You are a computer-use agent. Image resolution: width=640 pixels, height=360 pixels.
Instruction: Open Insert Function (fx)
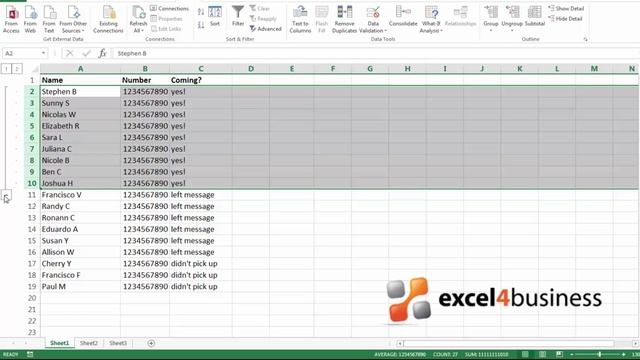(102, 53)
